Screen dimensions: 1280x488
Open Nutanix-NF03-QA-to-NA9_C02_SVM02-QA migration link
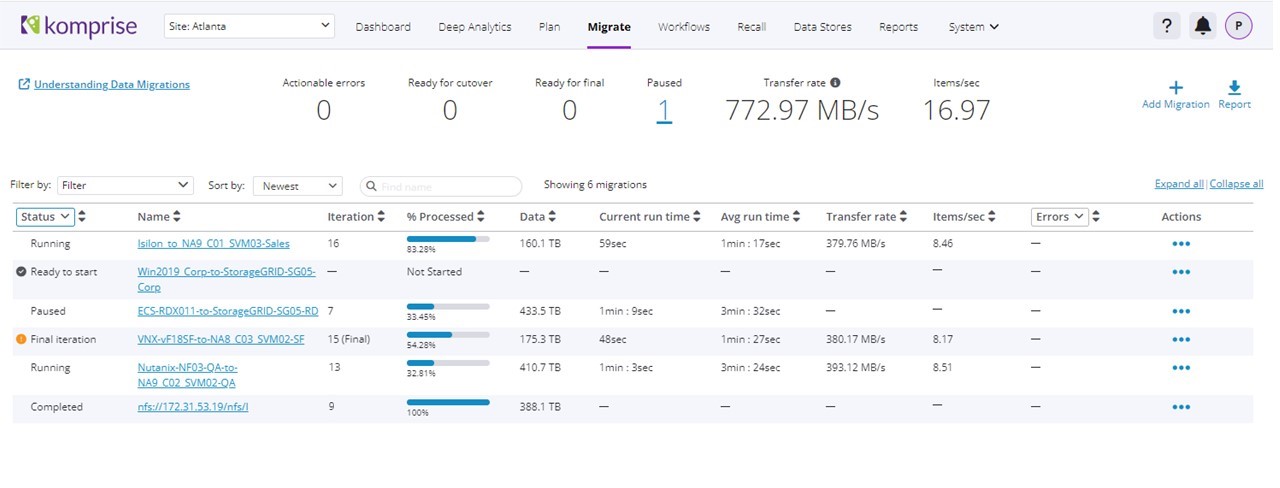tap(188, 375)
